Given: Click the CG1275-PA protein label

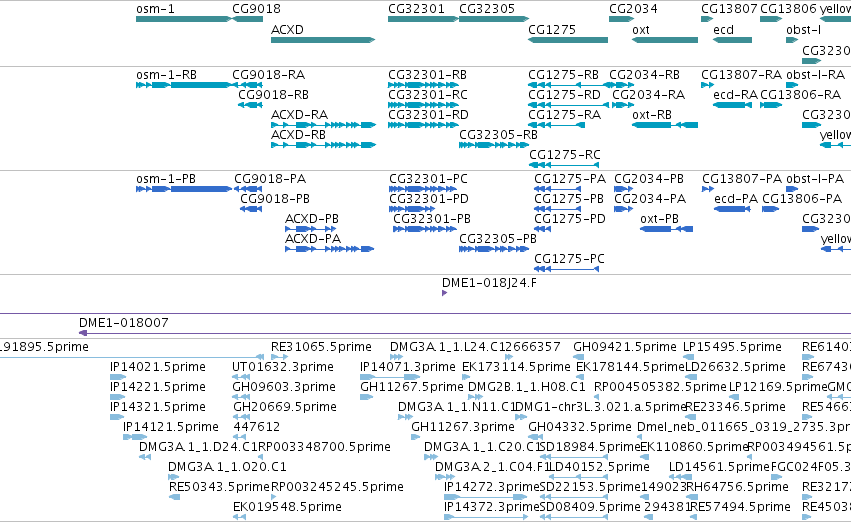Looking at the screenshot, I should (x=570, y=179).
